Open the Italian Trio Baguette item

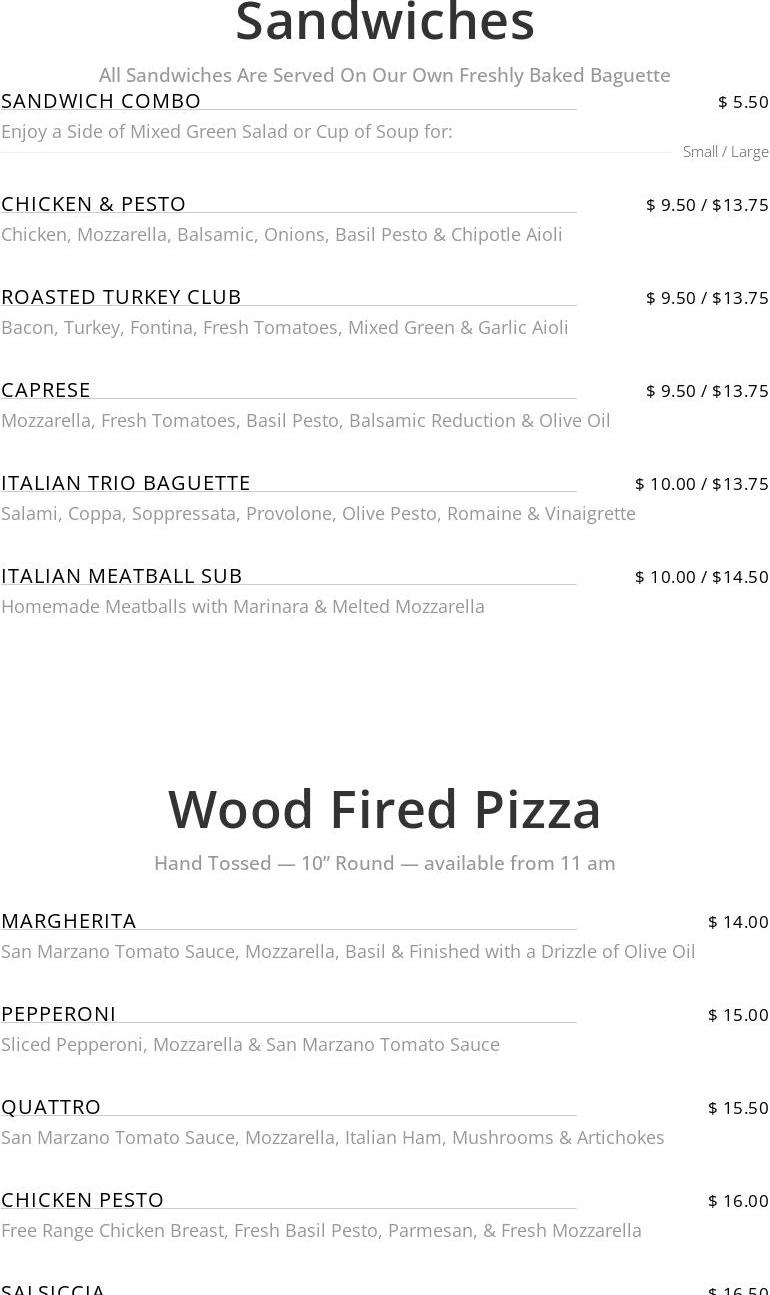click(126, 483)
